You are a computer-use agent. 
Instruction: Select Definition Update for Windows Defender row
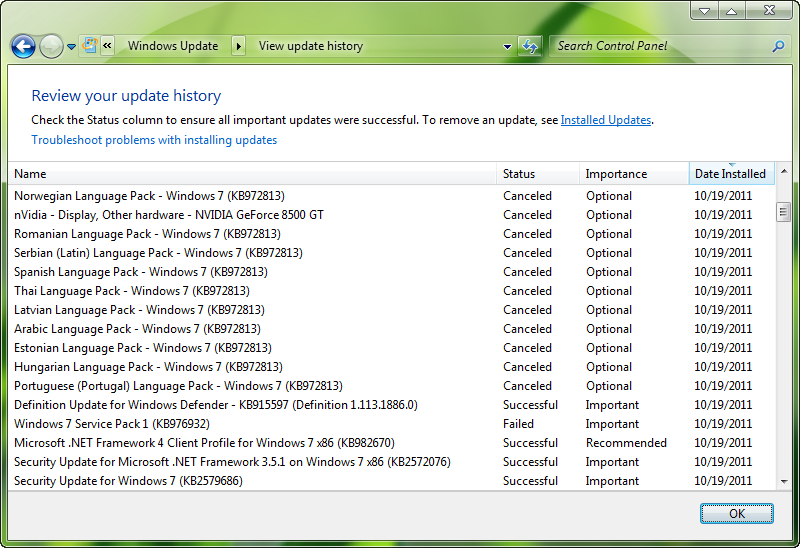coord(392,405)
